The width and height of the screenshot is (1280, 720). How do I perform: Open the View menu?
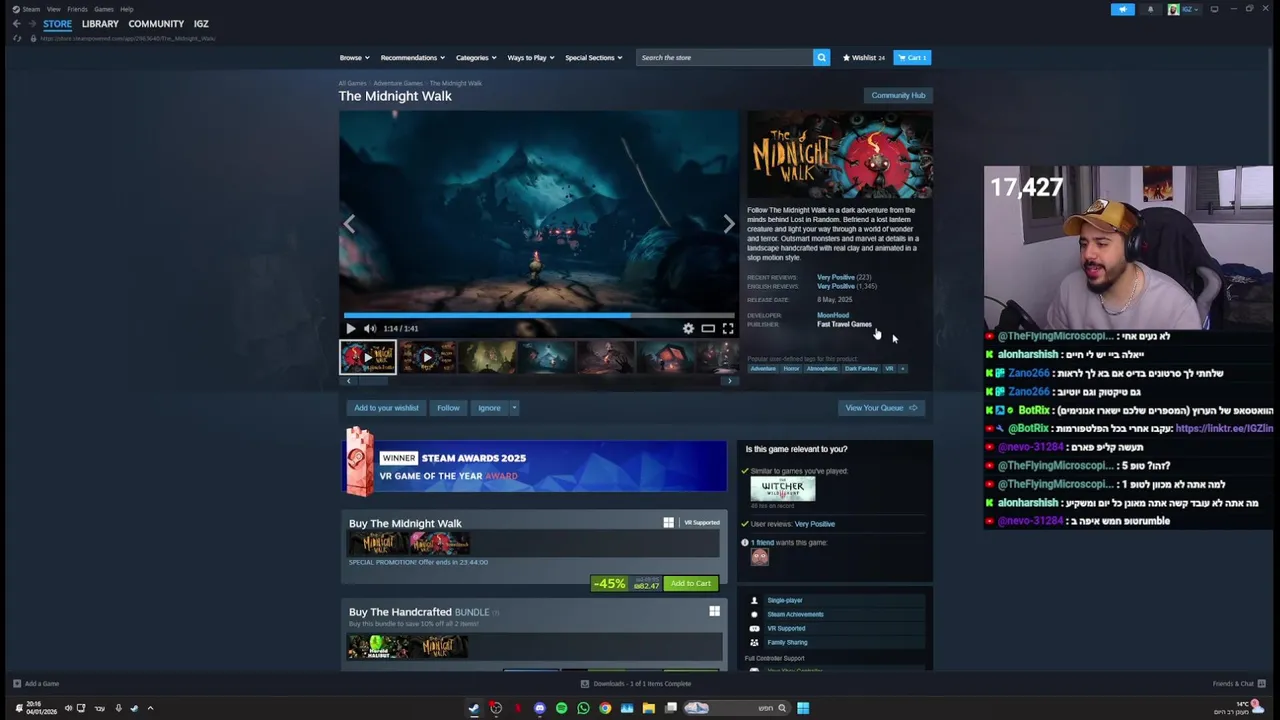(53, 9)
